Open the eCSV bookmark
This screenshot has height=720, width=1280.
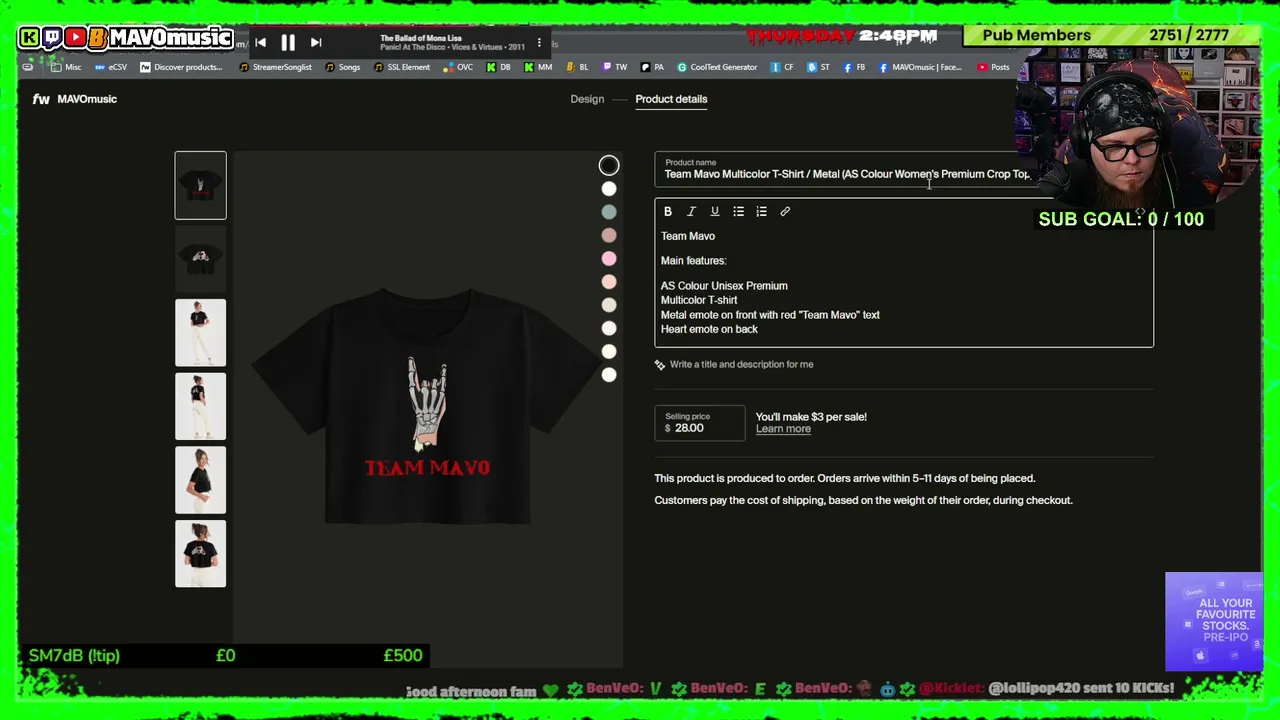click(111, 67)
